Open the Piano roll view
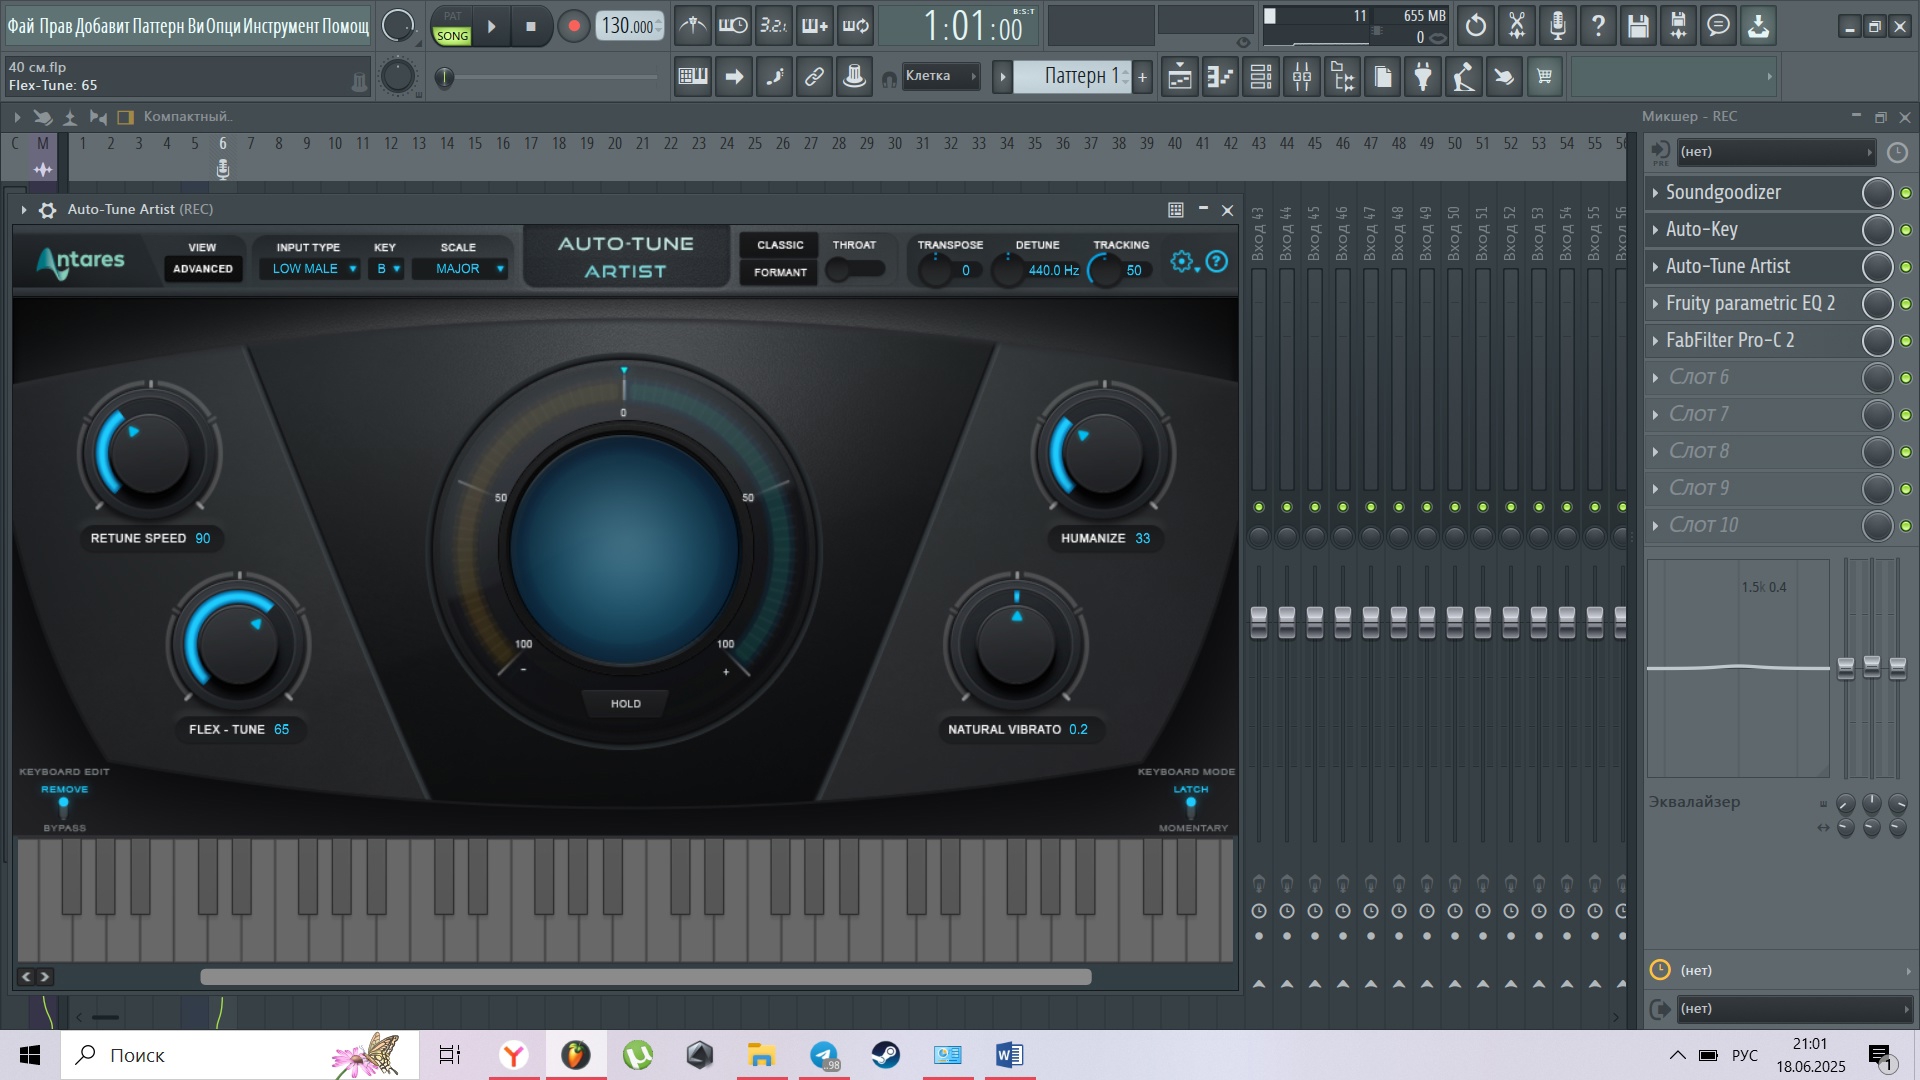This screenshot has height=1080, width=1920. [x=1221, y=77]
